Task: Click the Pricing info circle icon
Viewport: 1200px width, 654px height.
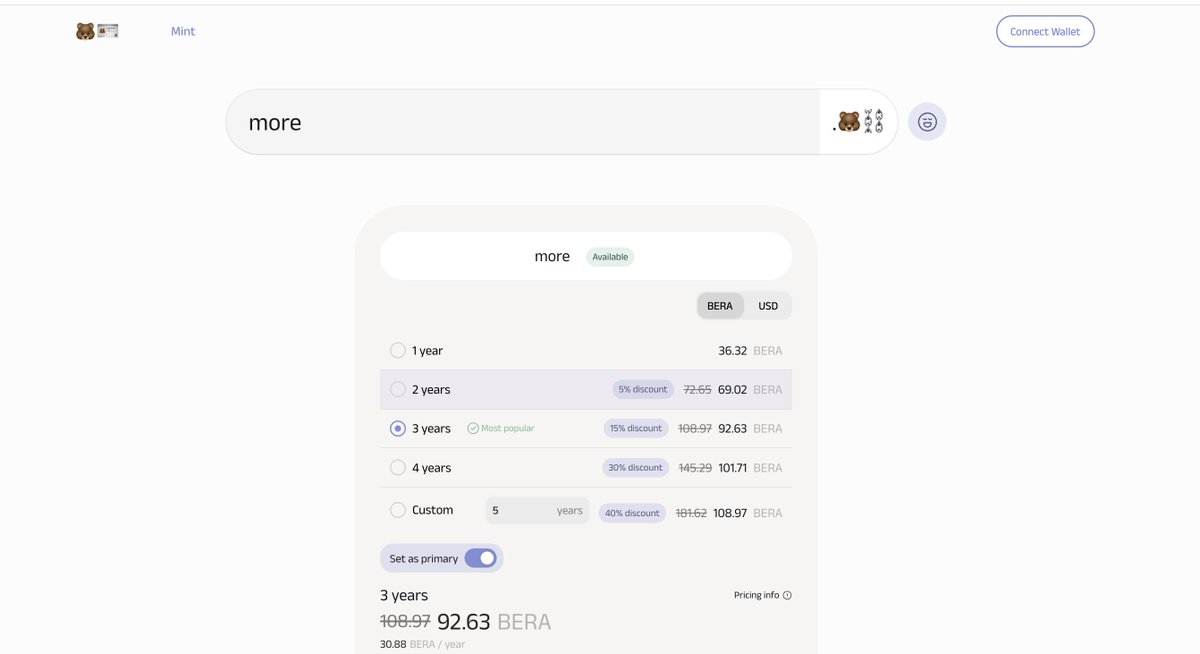Action: 787,595
